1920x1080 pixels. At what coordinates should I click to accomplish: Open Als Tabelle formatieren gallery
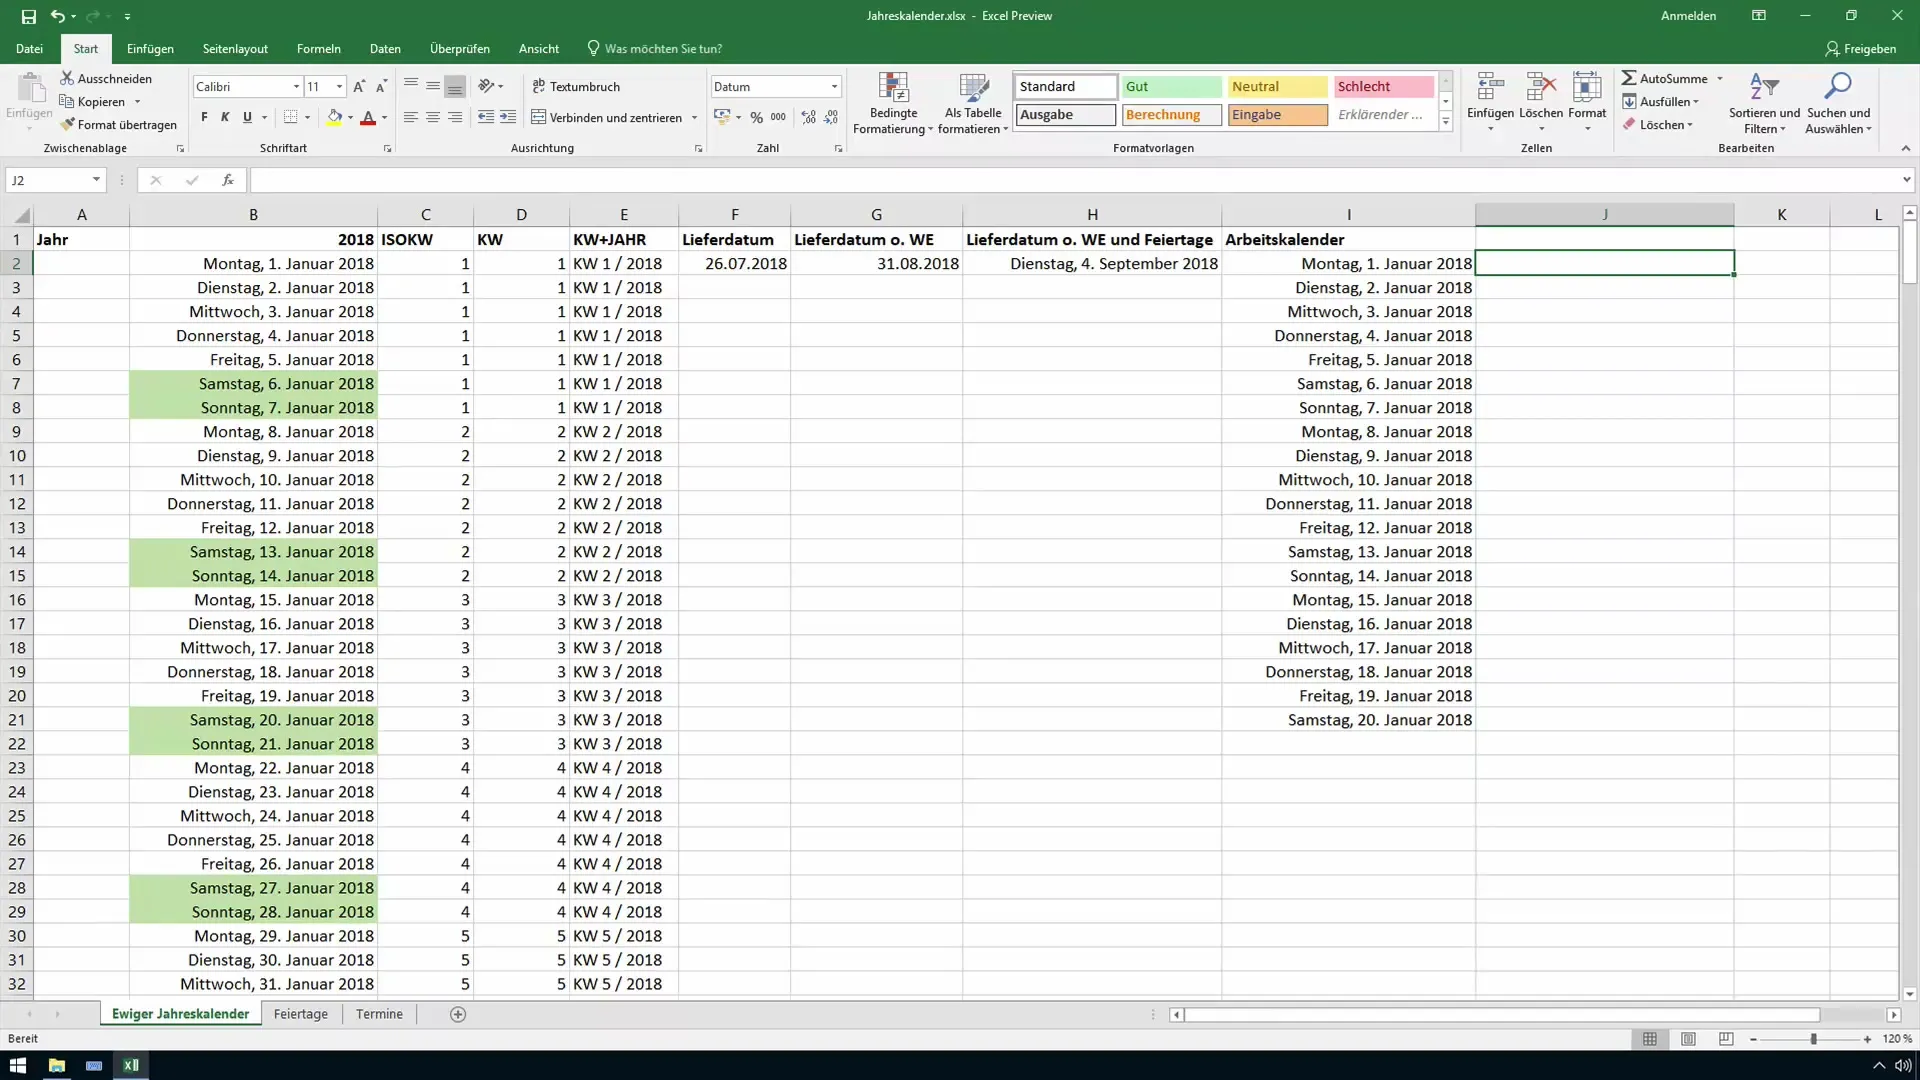973,103
